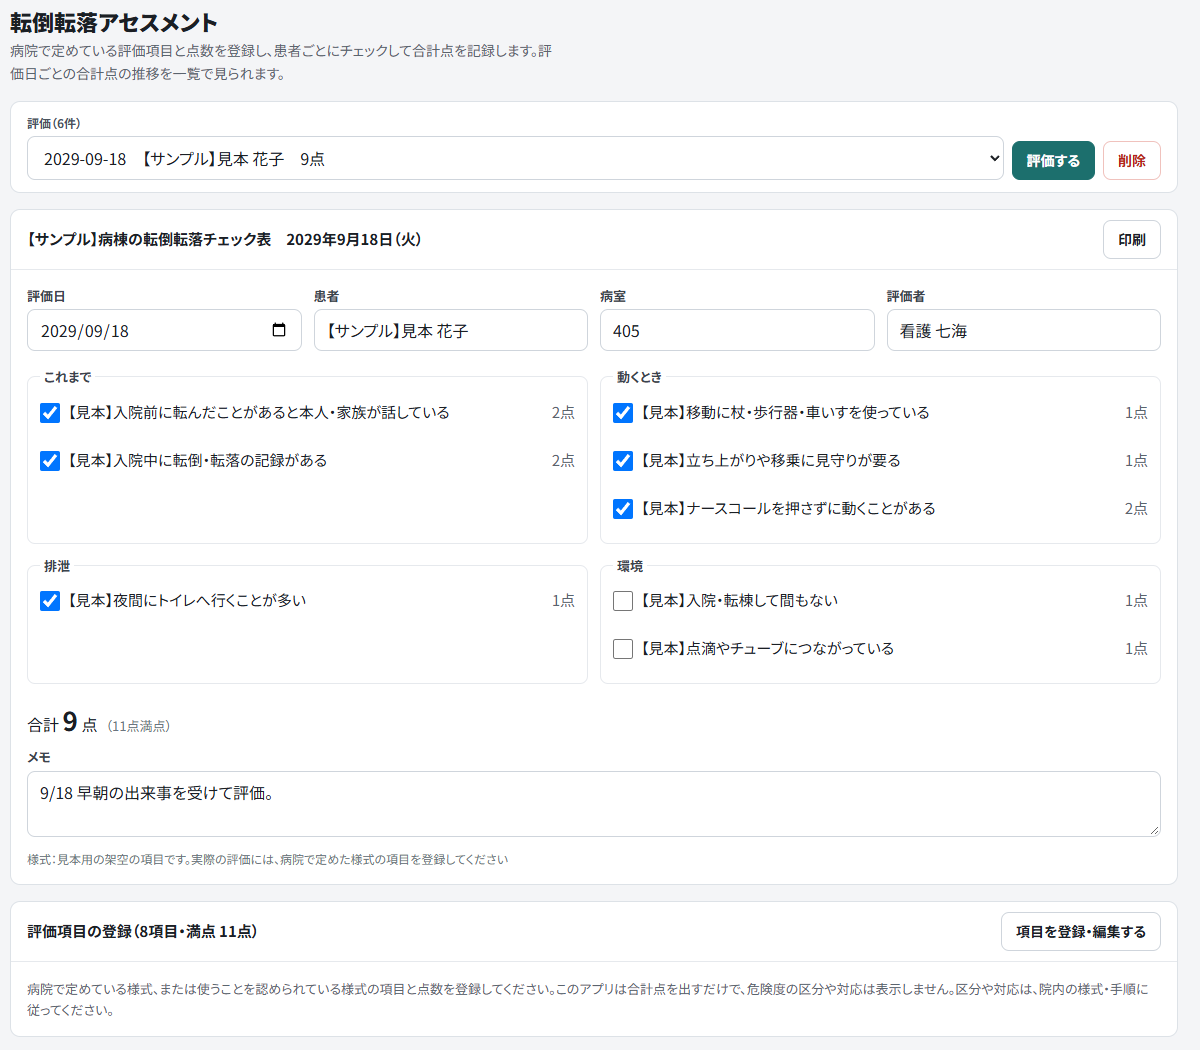Grab the メモ textarea resize handle
Viewport: 1200px width, 1050px height.
tap(1154, 830)
